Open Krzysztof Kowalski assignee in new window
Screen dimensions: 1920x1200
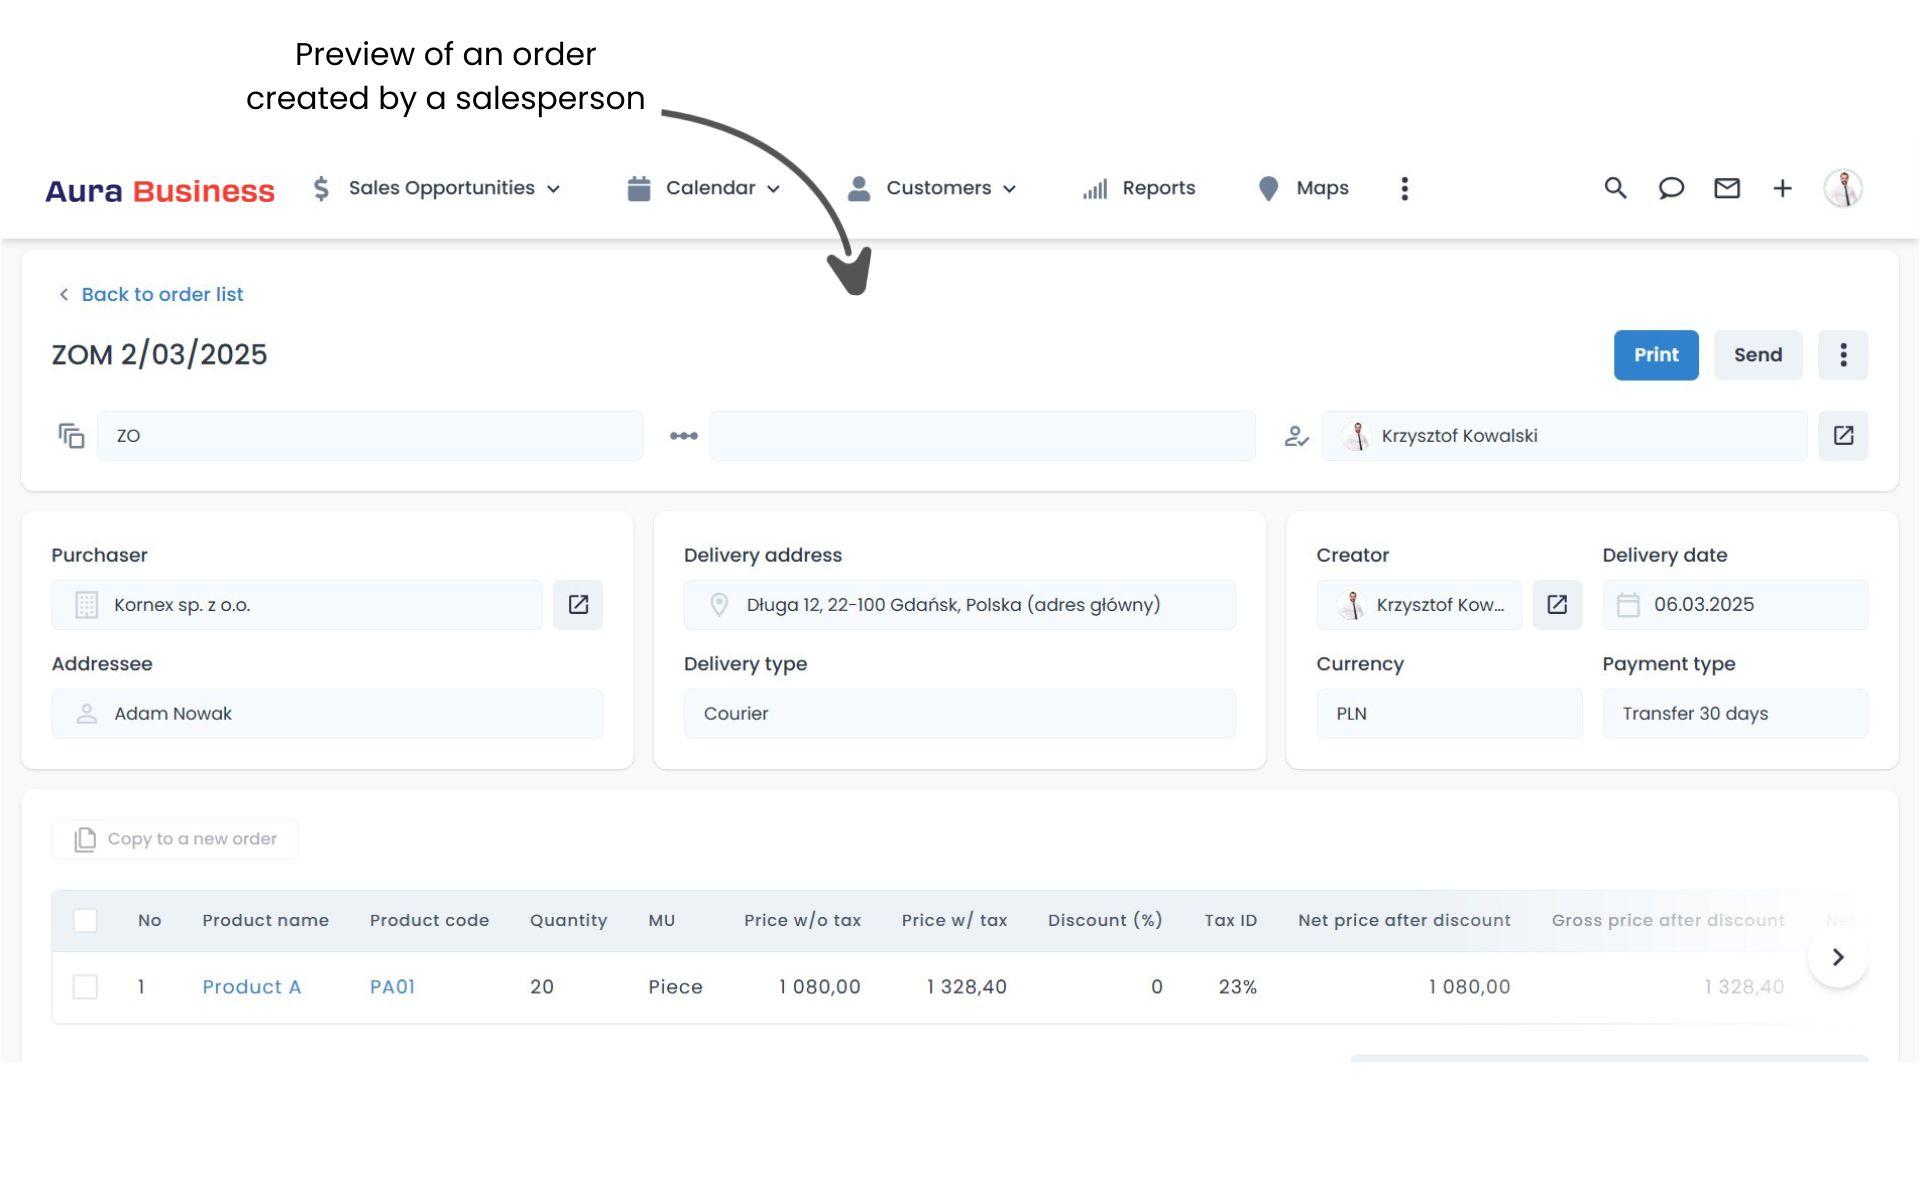(1843, 436)
